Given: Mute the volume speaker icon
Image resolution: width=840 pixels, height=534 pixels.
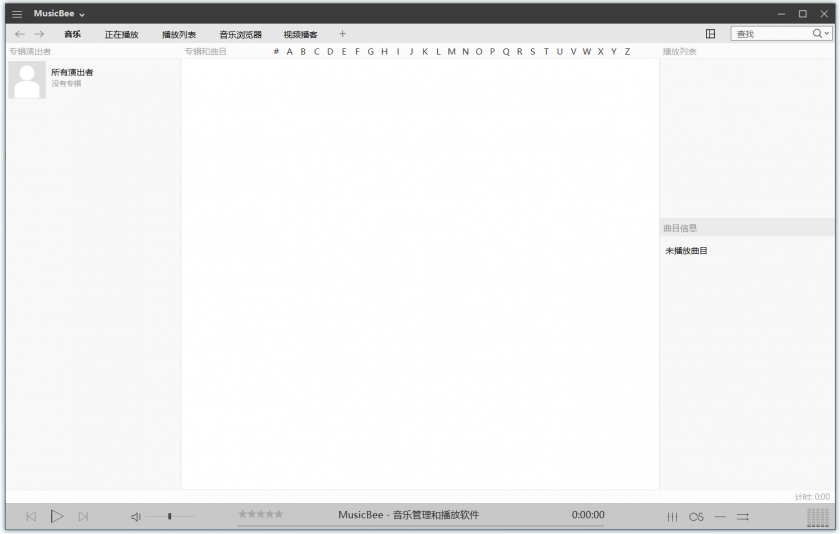Looking at the screenshot, I should [136, 516].
